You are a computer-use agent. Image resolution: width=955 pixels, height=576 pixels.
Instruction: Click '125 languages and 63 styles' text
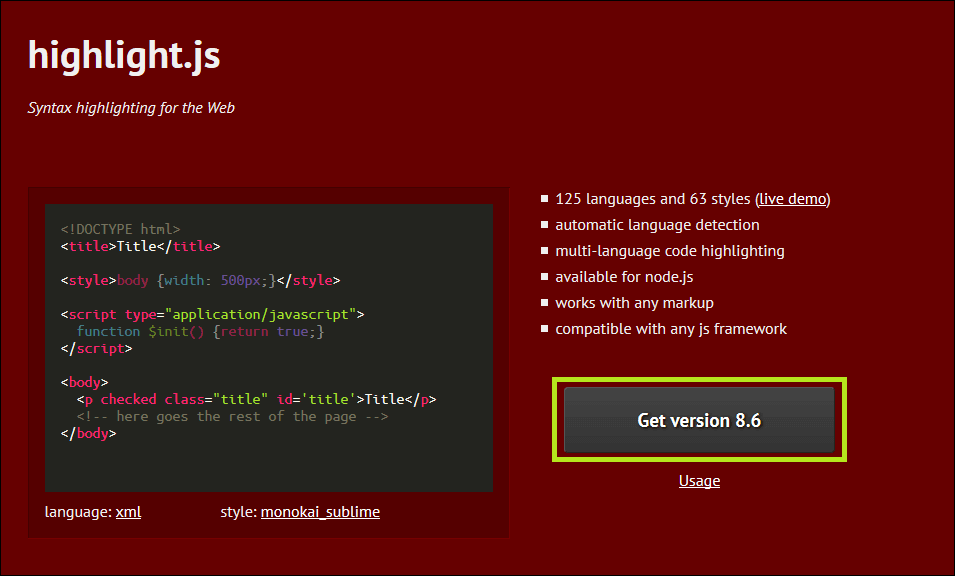click(x=653, y=199)
